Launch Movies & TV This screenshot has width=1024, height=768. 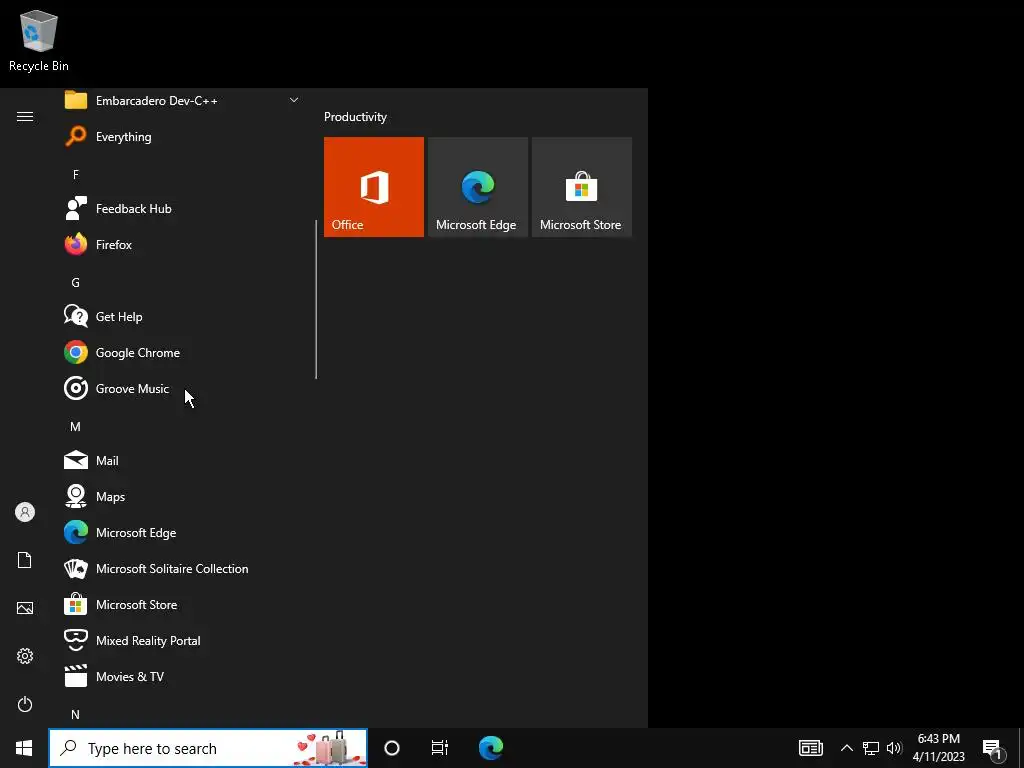point(181,677)
